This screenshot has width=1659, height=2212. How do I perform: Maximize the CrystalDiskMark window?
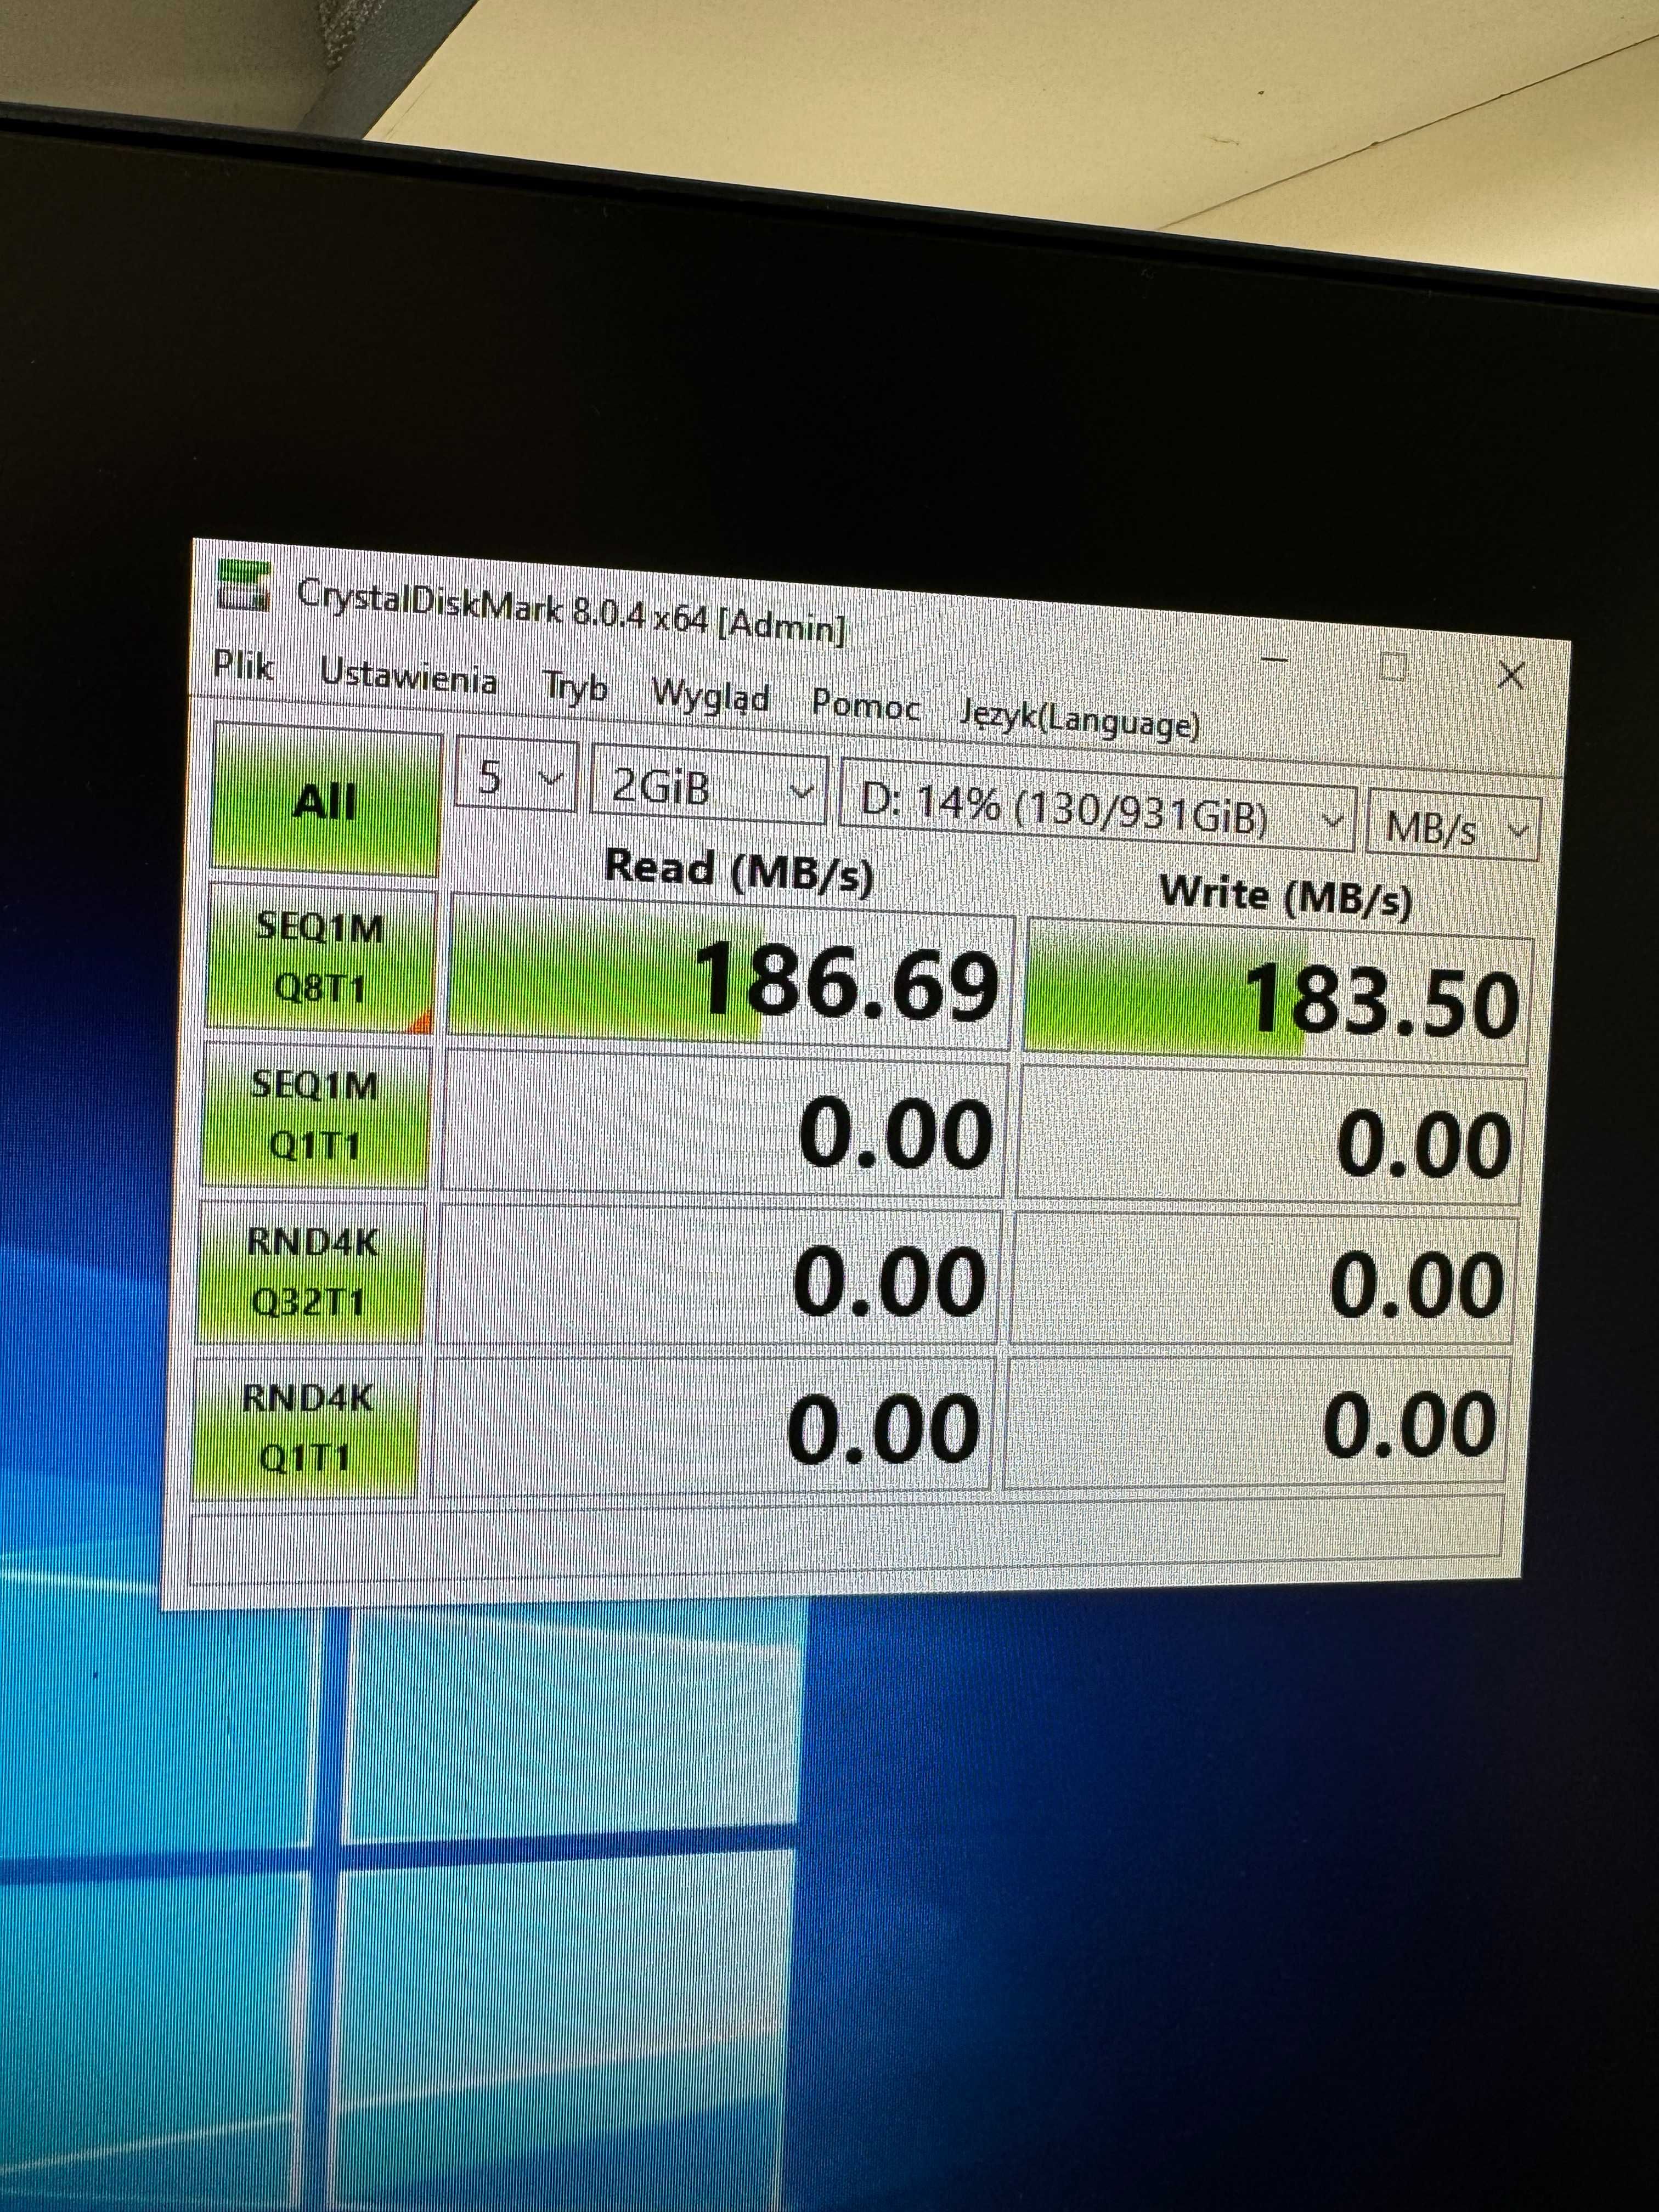pos(1394,666)
